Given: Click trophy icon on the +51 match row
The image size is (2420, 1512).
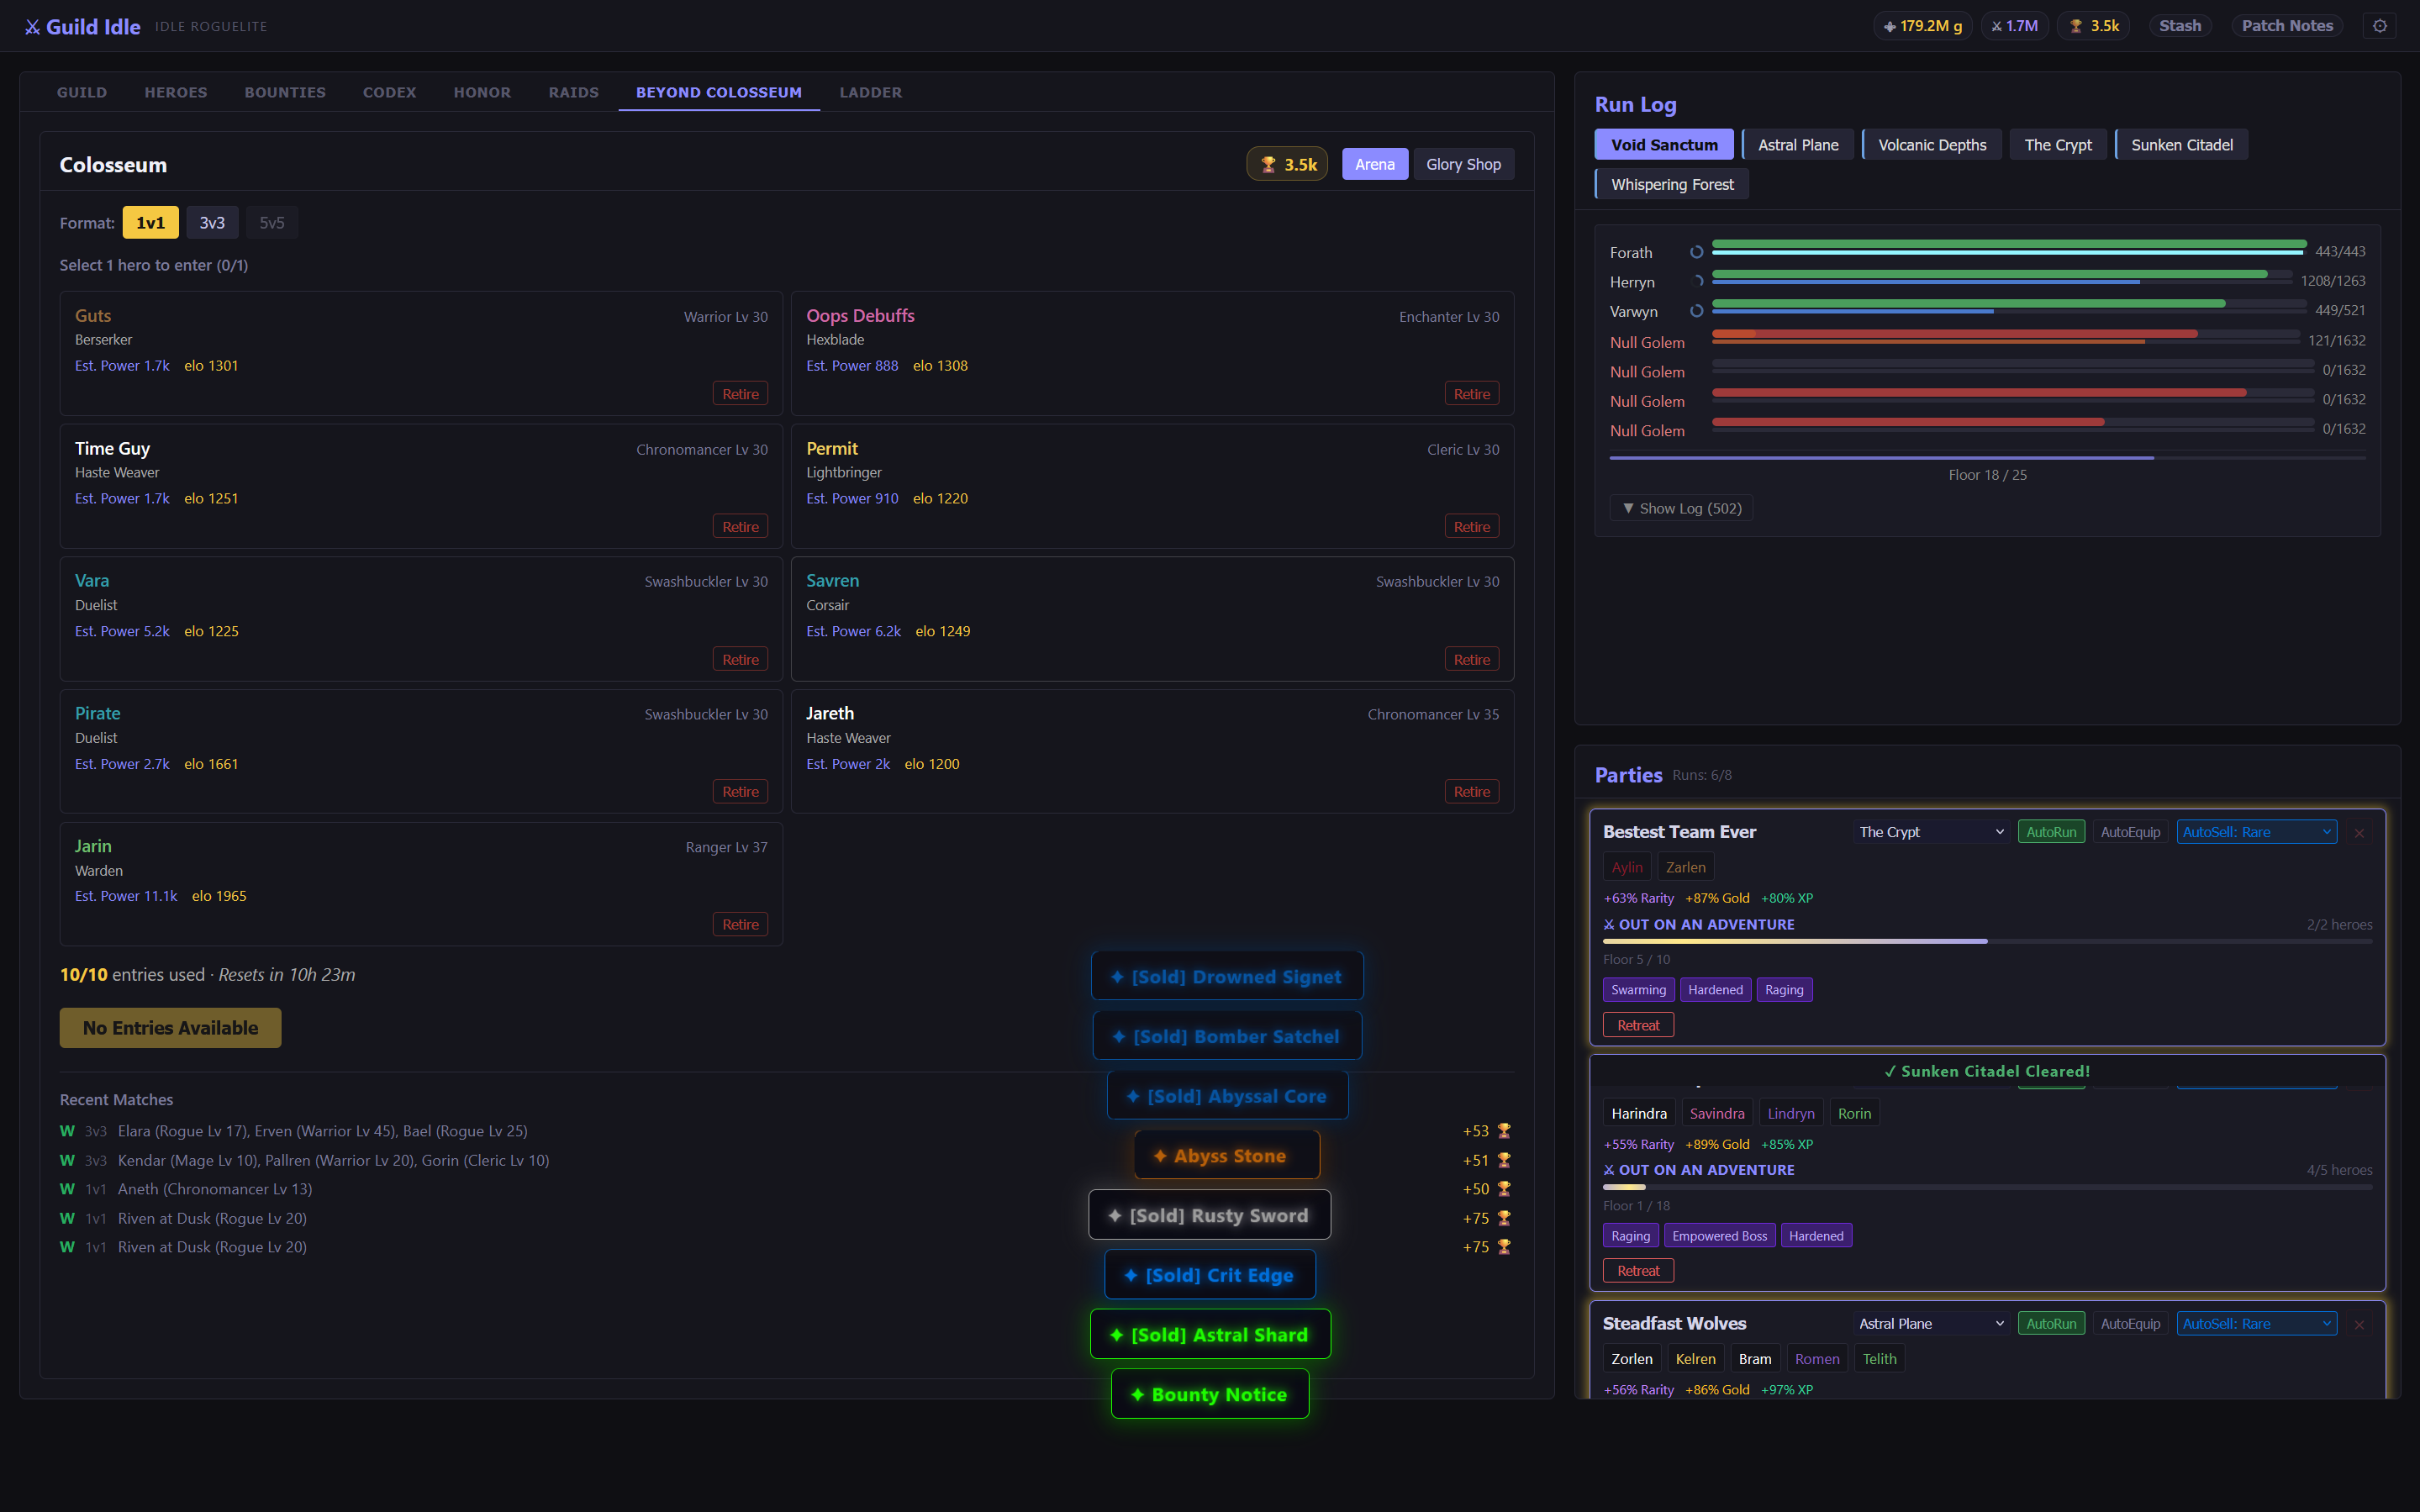Looking at the screenshot, I should point(1503,1160).
